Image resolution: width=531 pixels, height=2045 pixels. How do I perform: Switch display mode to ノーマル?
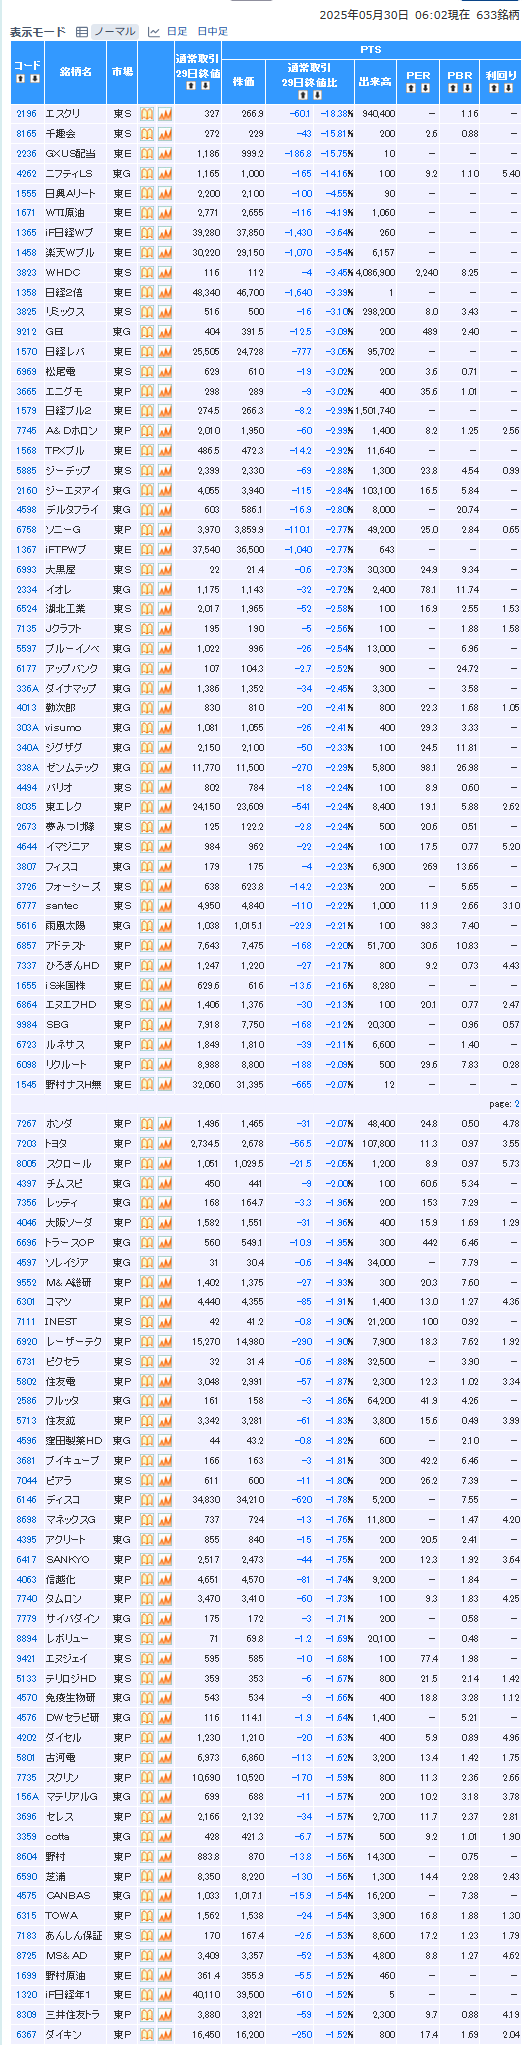[114, 31]
